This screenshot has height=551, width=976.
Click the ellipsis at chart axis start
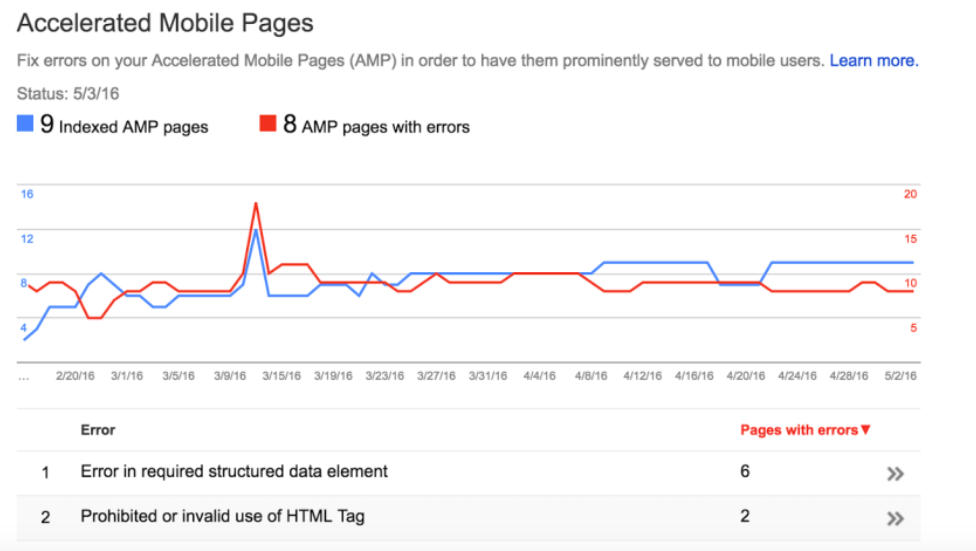click(24, 377)
